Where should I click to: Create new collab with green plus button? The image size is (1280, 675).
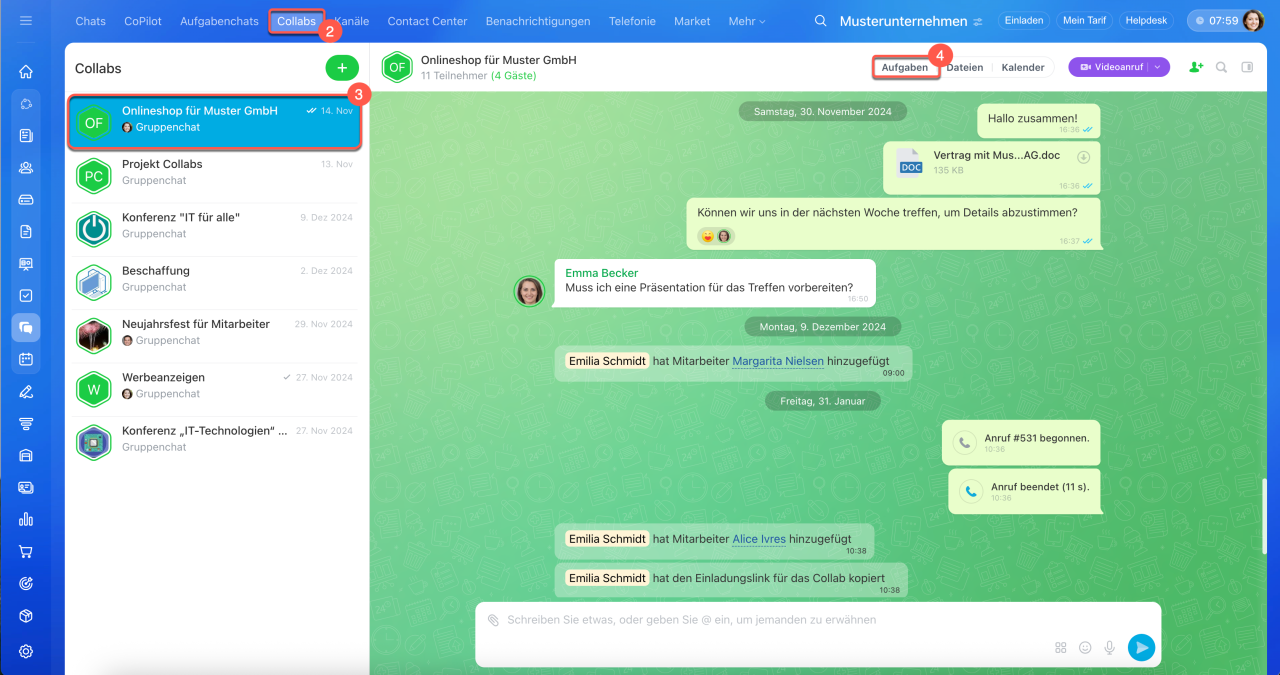point(341,68)
